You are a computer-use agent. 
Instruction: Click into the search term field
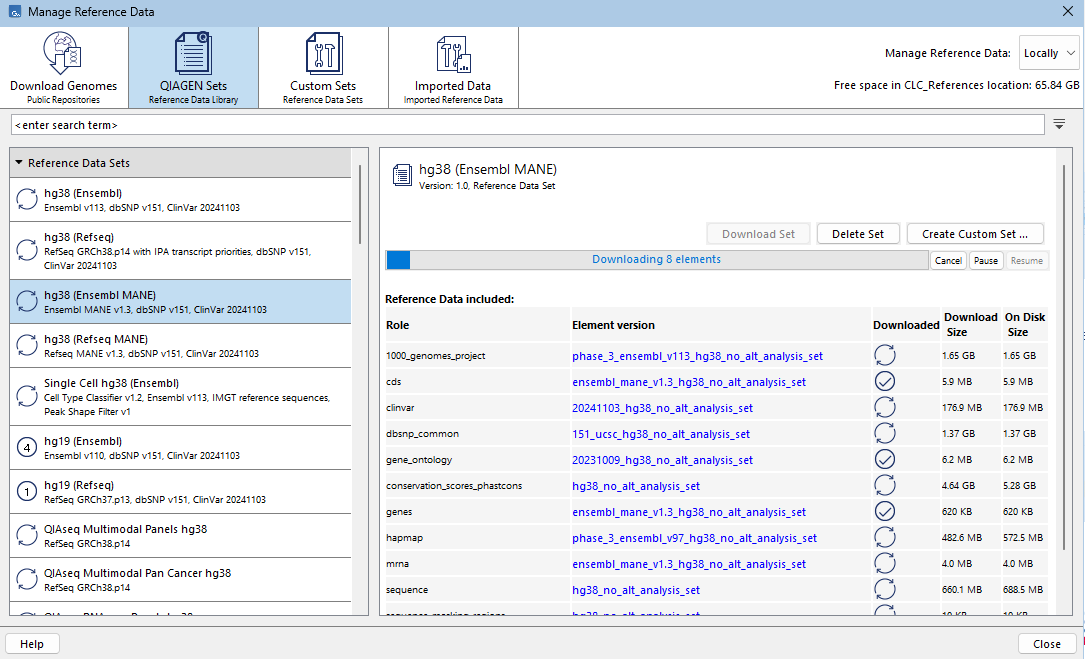527,125
